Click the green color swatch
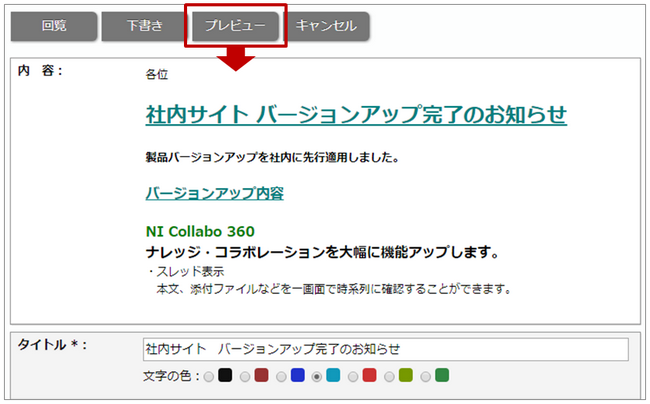 click(442, 375)
